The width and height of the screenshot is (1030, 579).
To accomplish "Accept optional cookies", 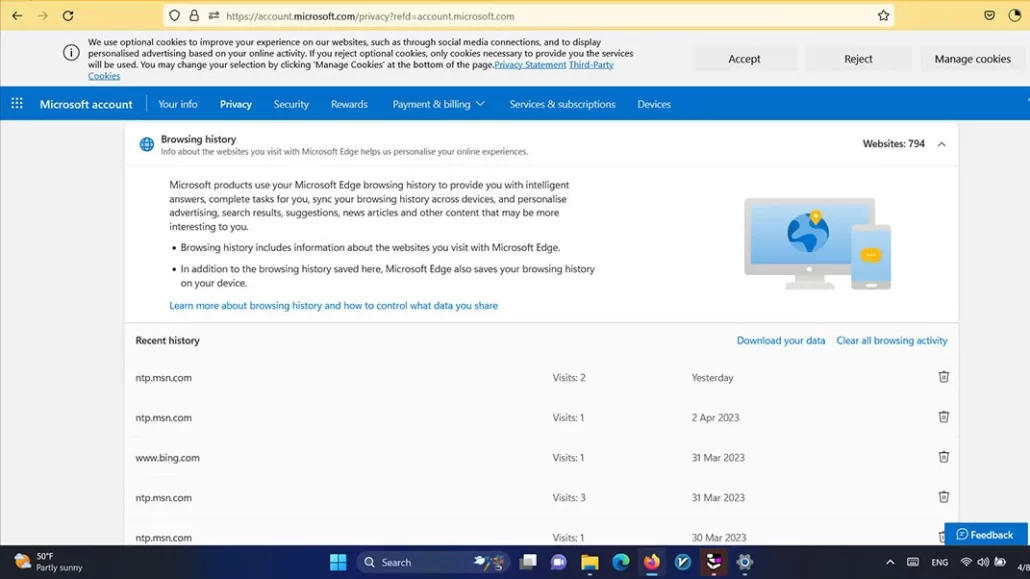I will click(744, 58).
